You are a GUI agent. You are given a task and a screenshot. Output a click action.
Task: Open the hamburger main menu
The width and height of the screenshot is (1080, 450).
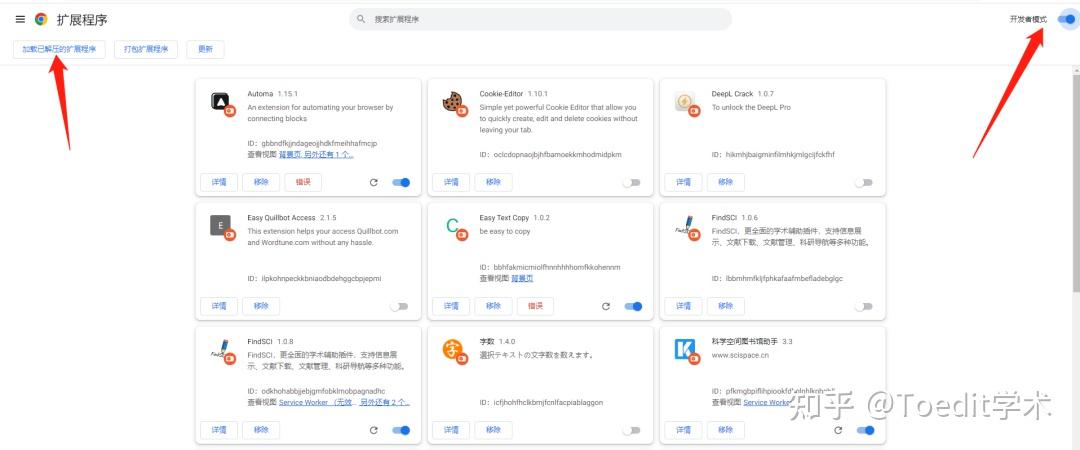20,19
